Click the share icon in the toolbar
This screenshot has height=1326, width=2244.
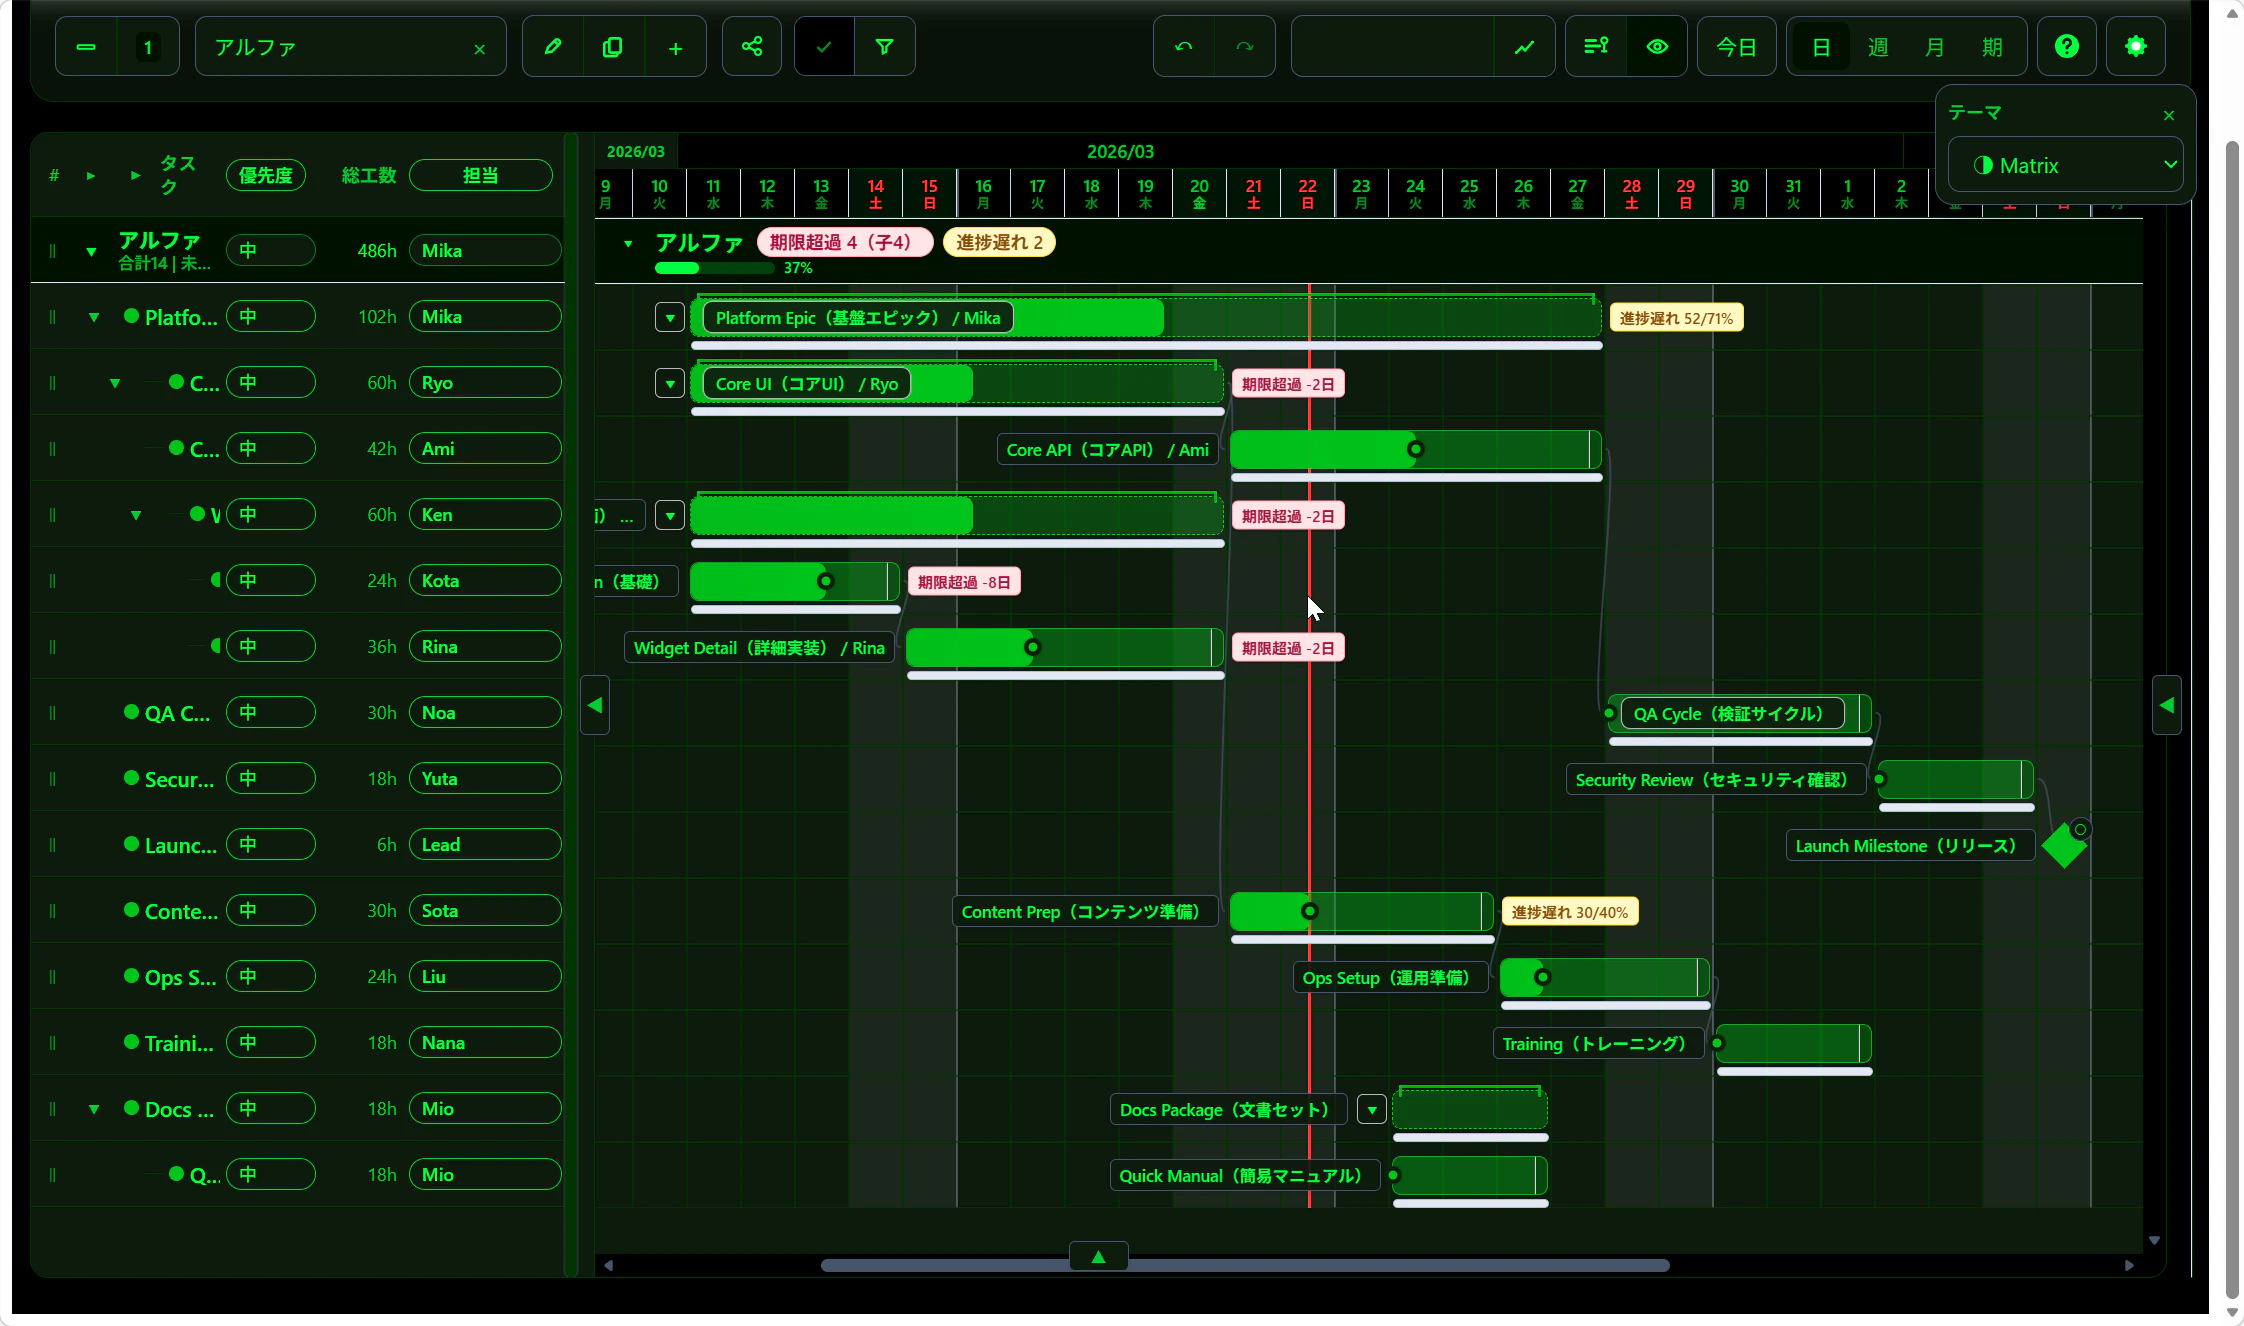point(752,47)
